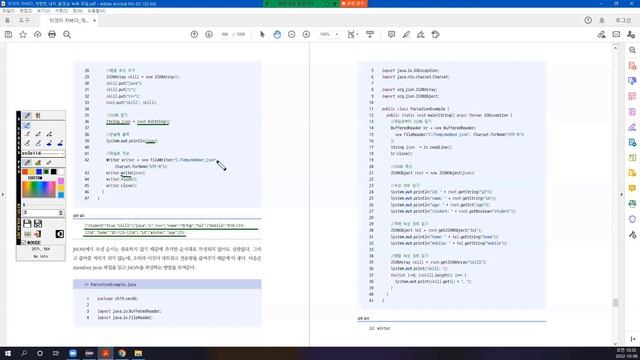Click the exit door icon in pen palette
Image resolution: width=640 pixels, height=360 pixels.
point(38,234)
